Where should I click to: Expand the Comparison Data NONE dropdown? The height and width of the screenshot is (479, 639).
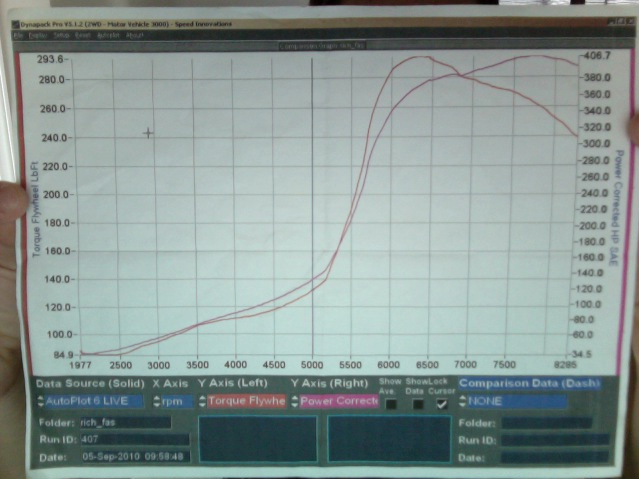512,402
